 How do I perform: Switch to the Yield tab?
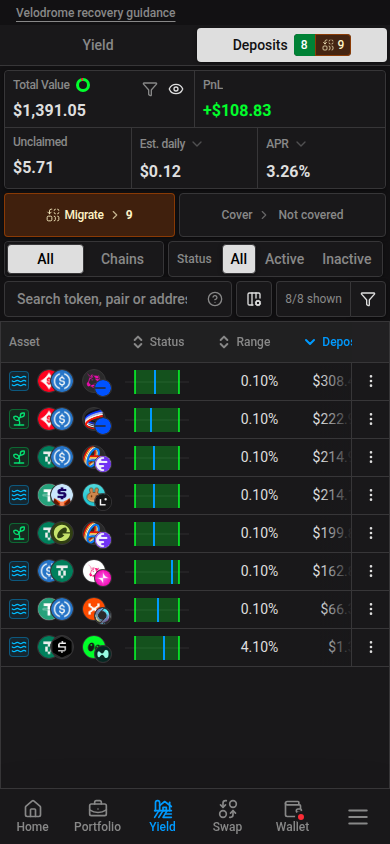98,45
